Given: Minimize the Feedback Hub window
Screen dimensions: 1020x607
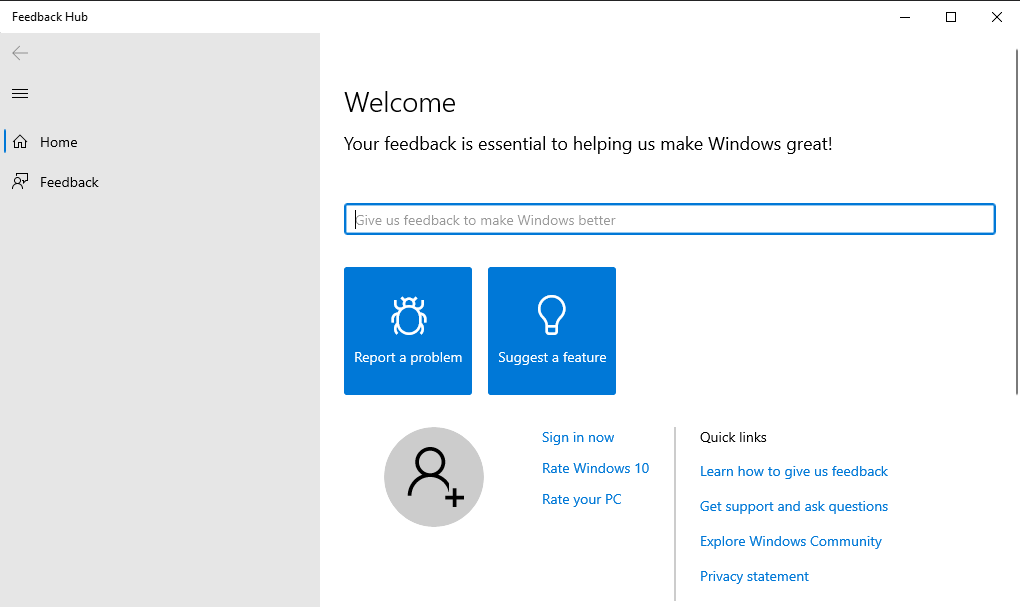Looking at the screenshot, I should point(905,17).
